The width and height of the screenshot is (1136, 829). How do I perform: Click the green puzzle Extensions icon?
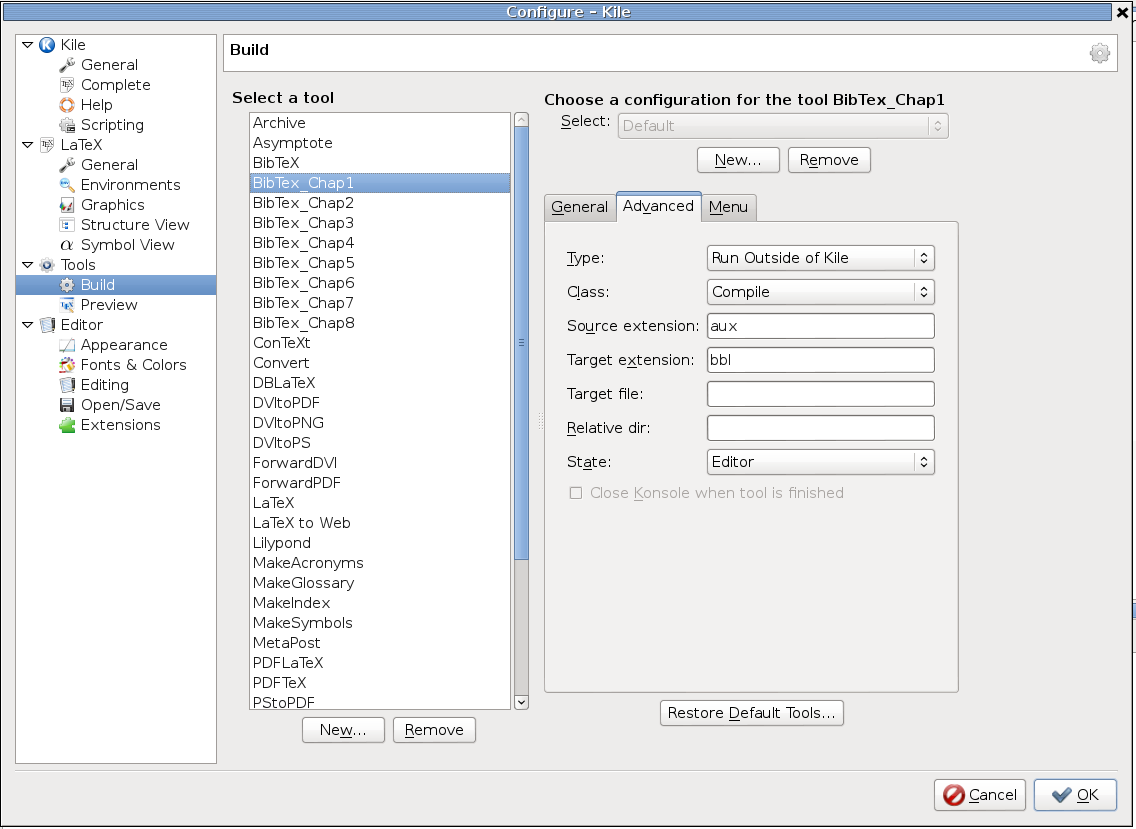(x=67, y=425)
